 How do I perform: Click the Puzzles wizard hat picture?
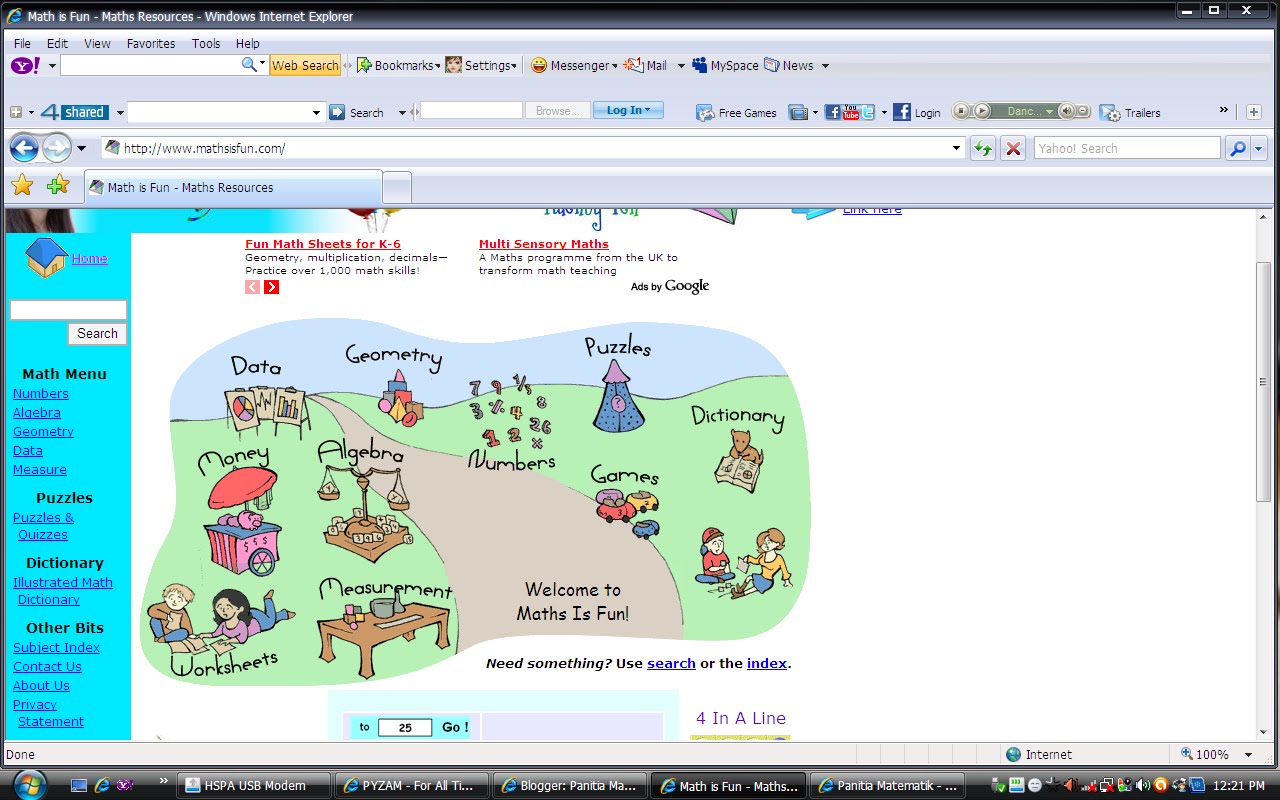(x=618, y=396)
